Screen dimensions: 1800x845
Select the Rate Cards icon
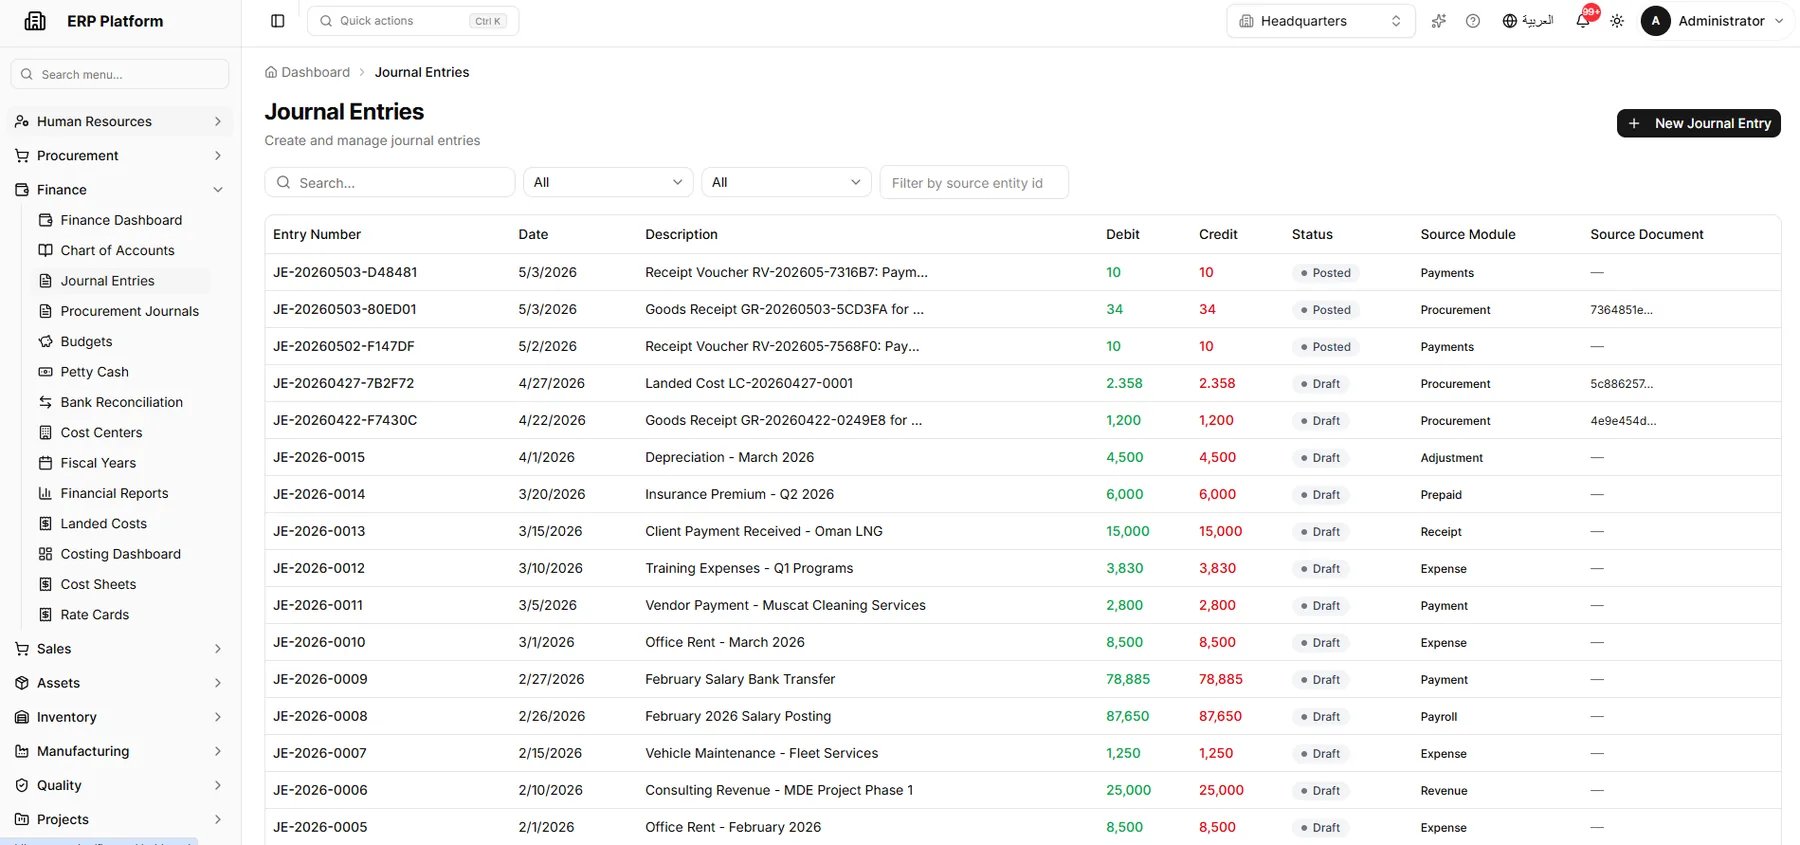(45, 614)
